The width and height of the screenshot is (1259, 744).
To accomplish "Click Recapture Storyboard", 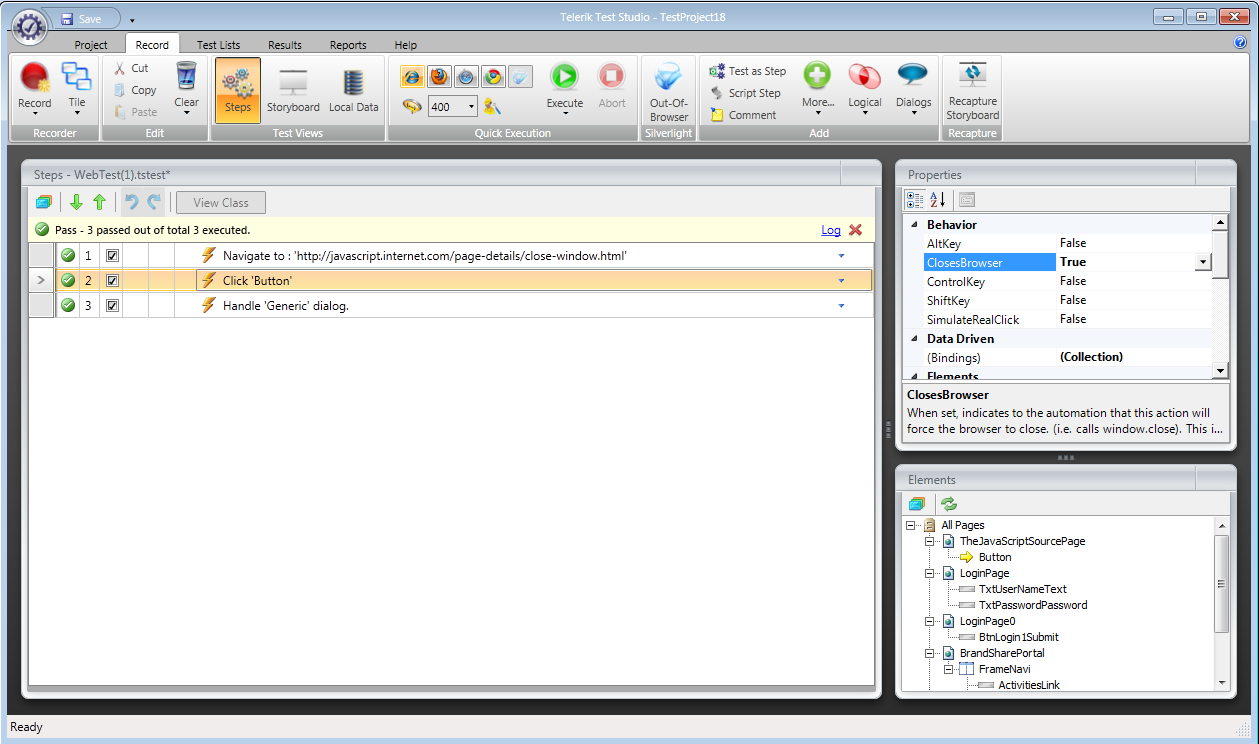I will [972, 91].
